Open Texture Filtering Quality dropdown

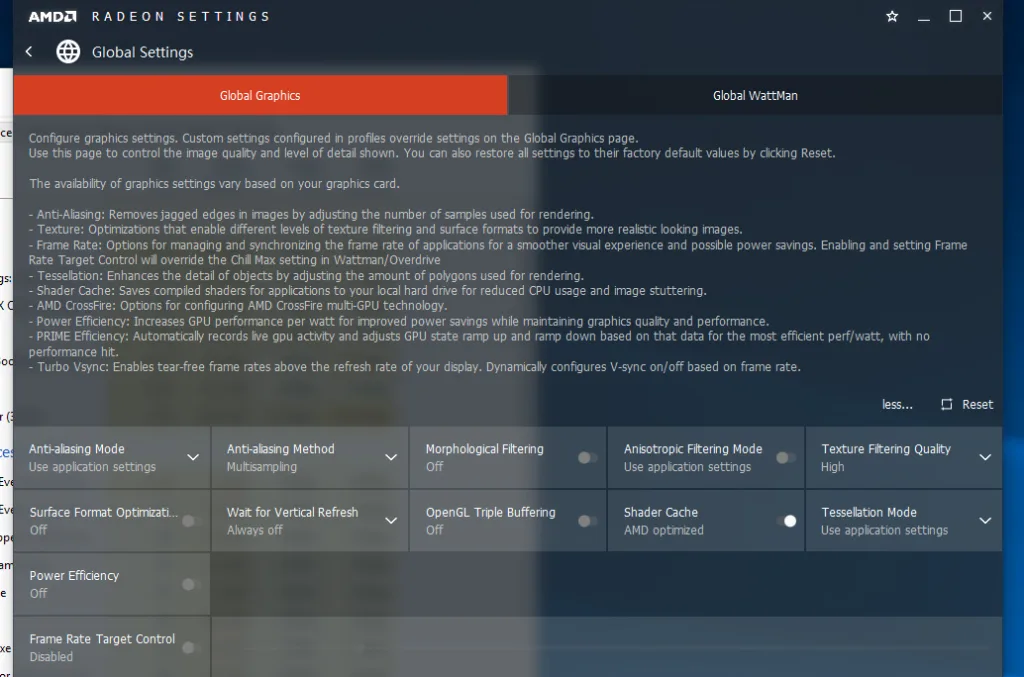(985, 458)
